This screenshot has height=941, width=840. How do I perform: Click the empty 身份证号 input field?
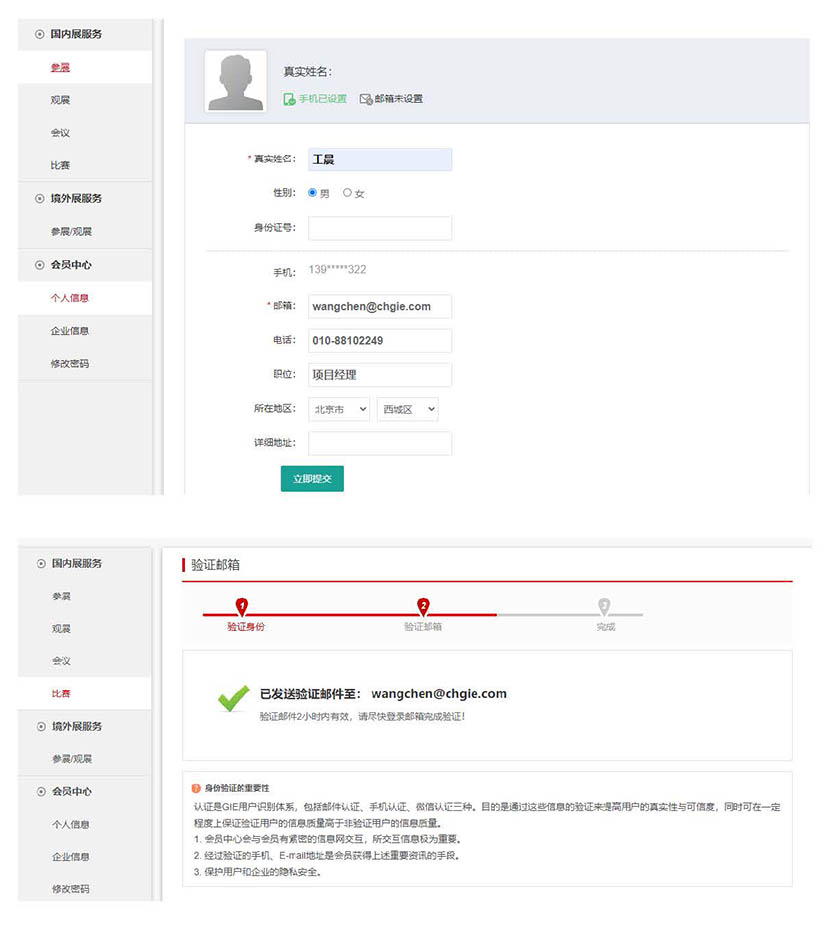point(379,228)
